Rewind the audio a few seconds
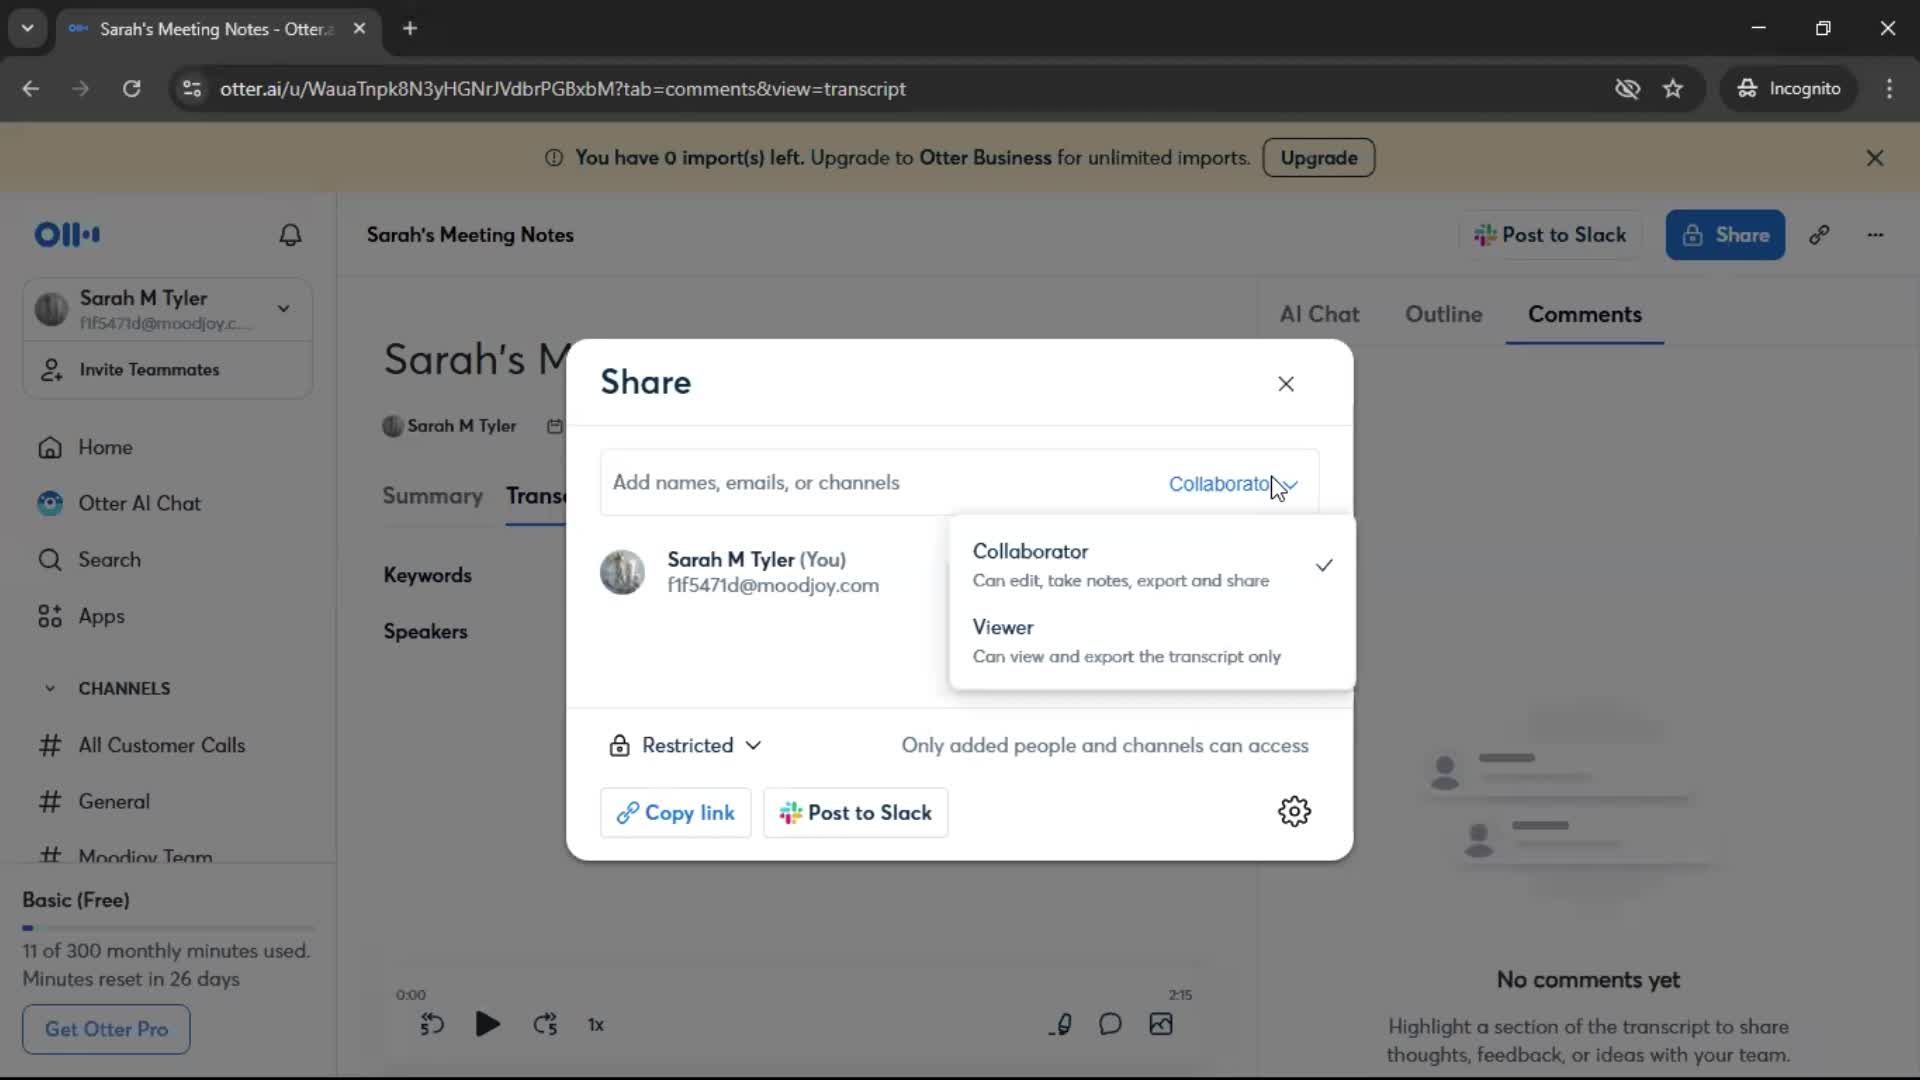 432,1024
